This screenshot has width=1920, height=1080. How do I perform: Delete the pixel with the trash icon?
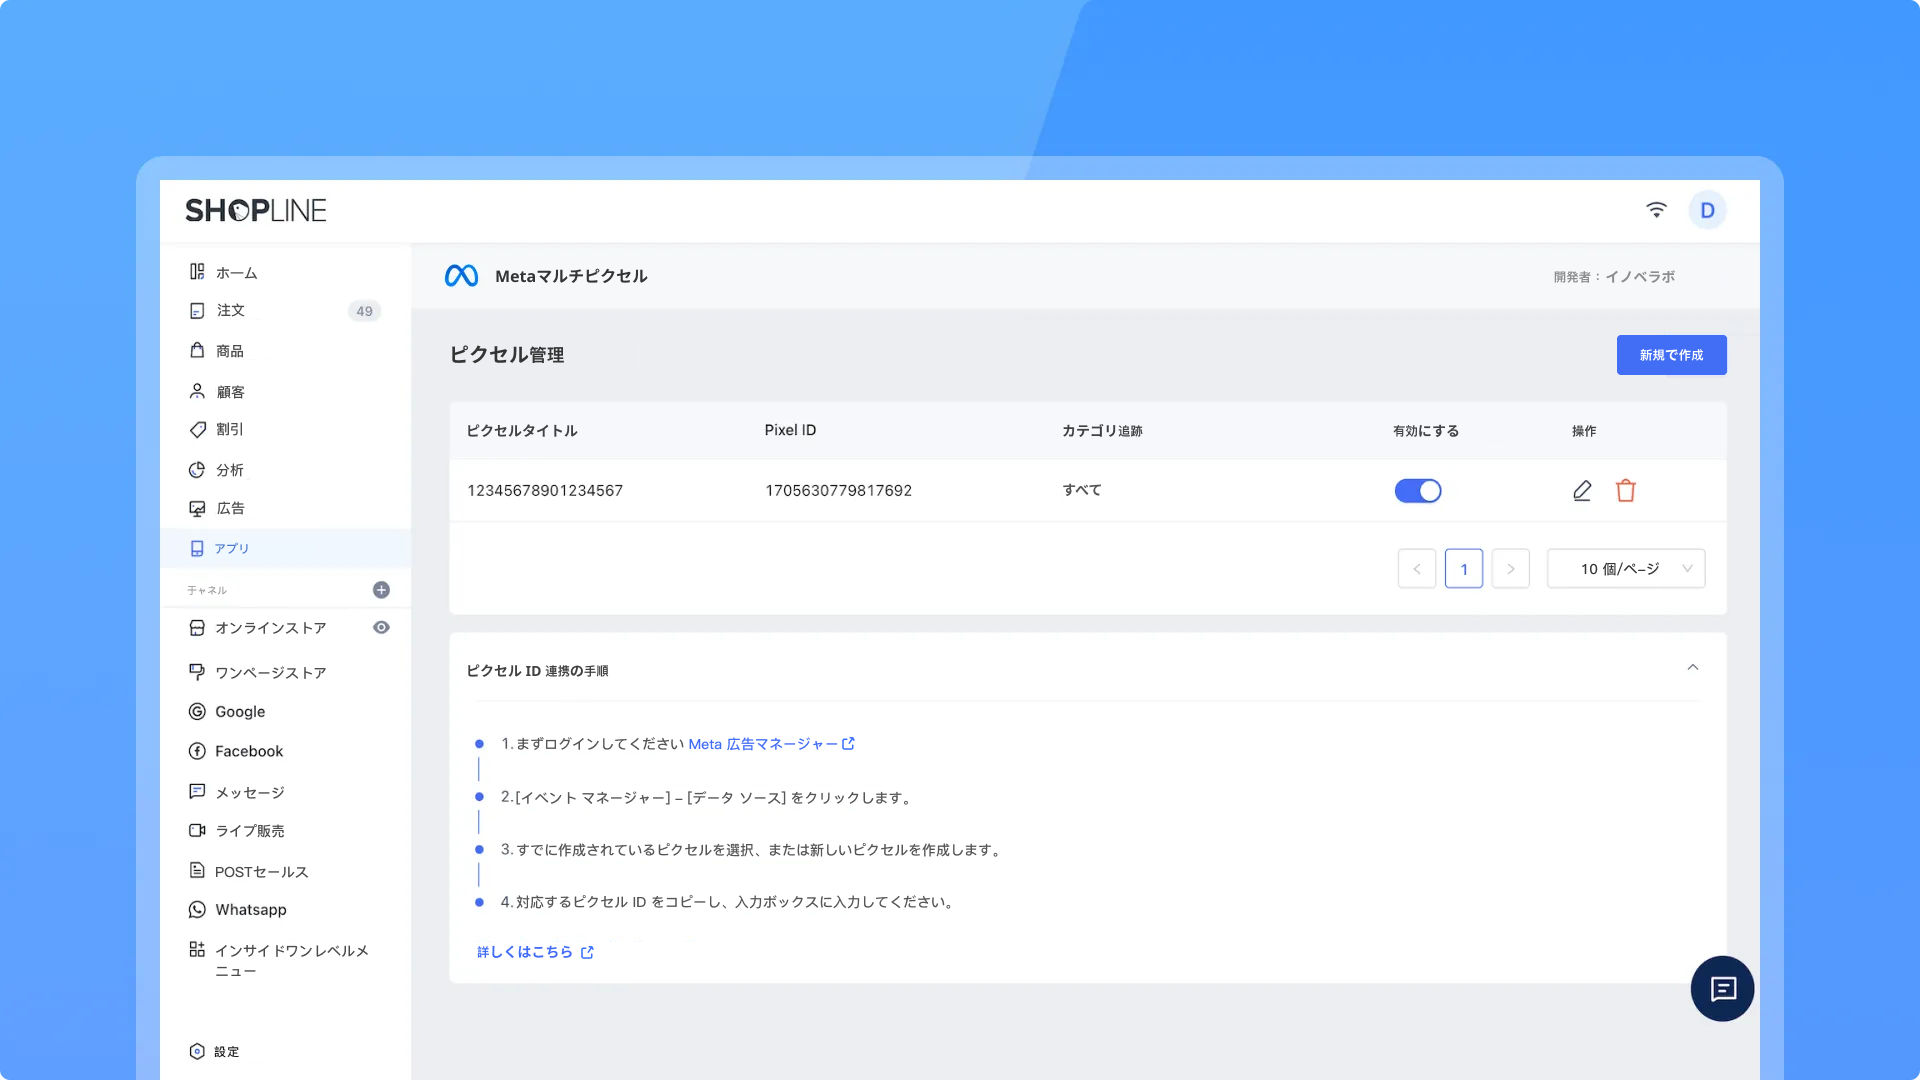pyautogui.click(x=1626, y=491)
